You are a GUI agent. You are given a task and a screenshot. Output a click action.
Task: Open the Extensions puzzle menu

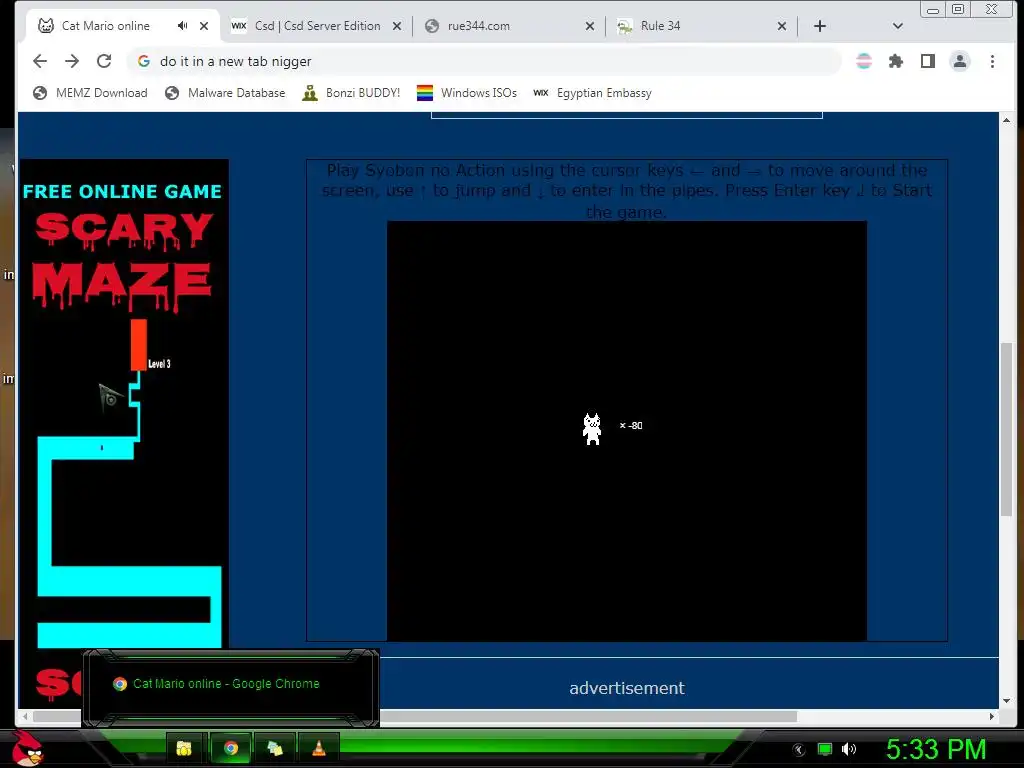[895, 61]
